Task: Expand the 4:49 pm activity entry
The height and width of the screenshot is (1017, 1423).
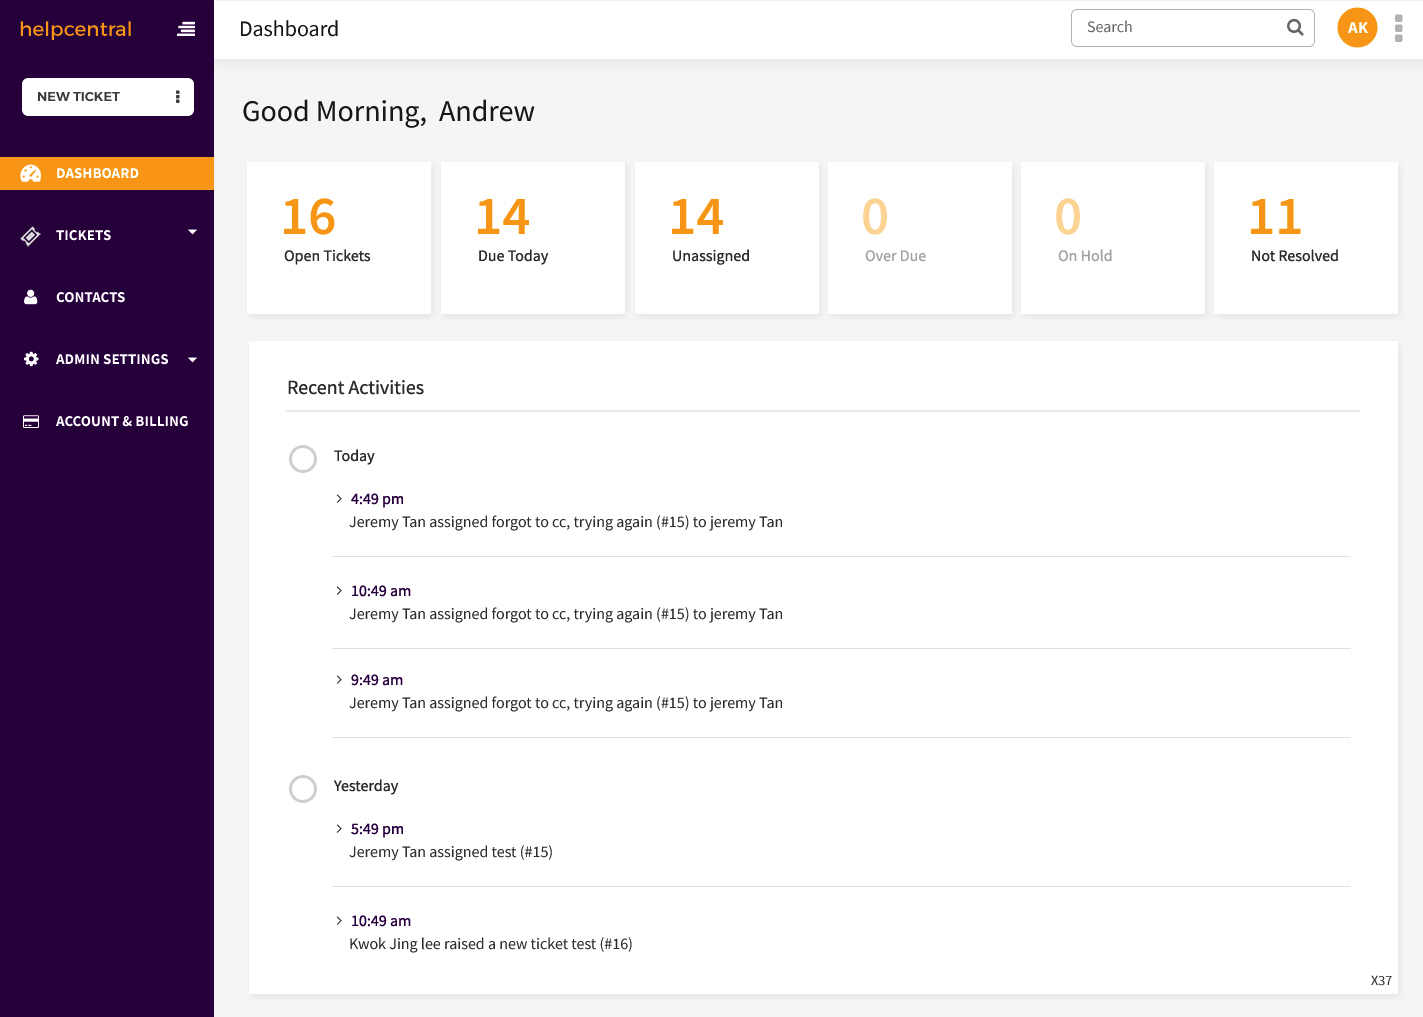Action: tap(339, 499)
